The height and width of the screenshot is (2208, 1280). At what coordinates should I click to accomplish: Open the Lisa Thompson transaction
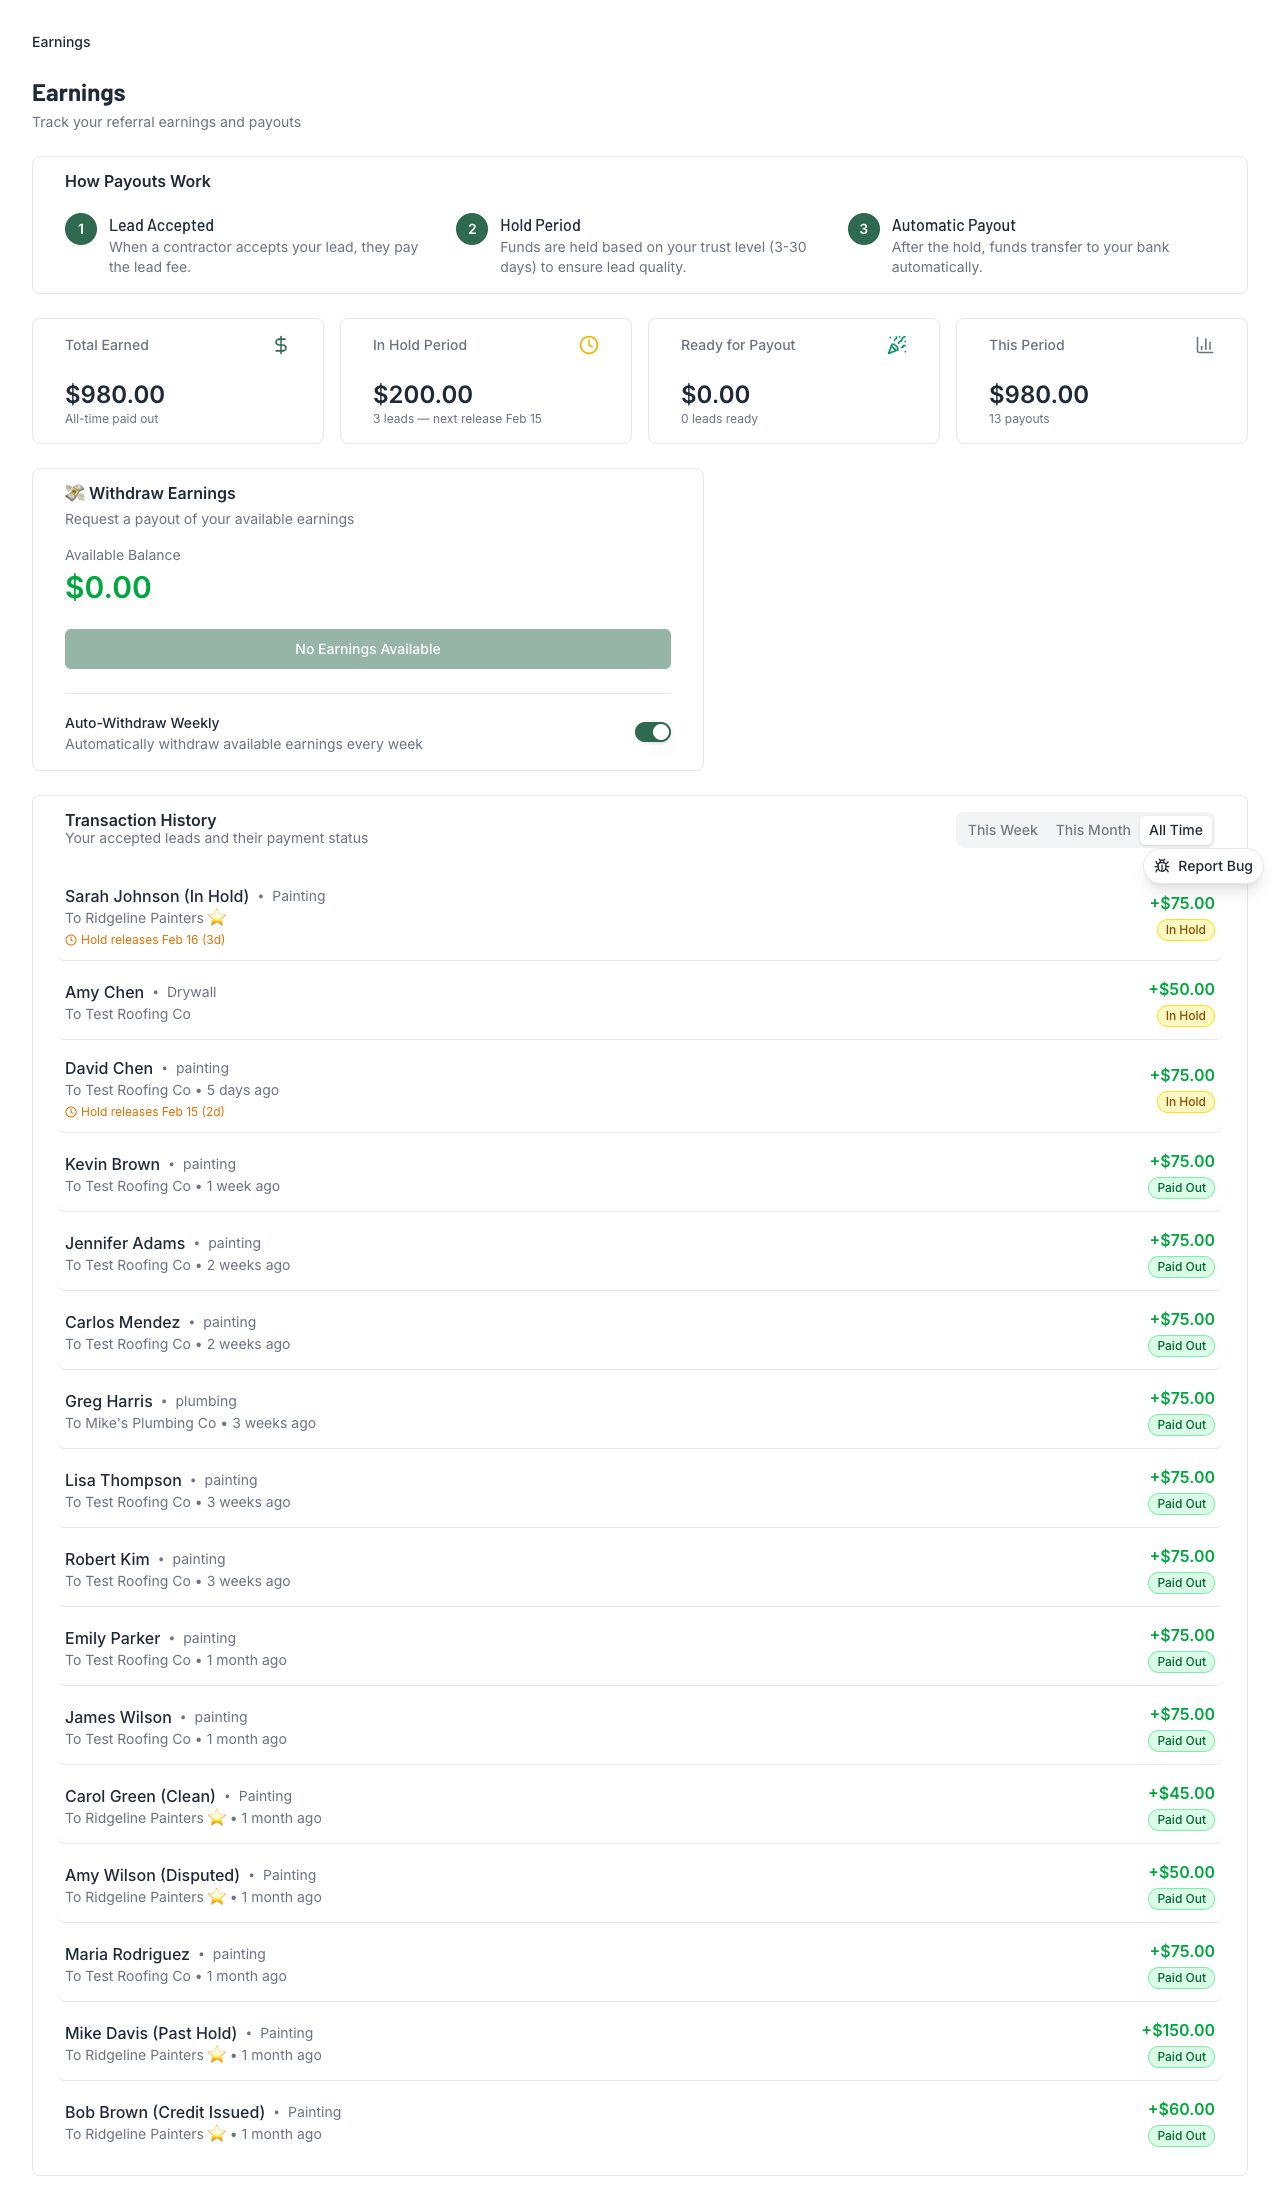pyautogui.click(x=640, y=1490)
